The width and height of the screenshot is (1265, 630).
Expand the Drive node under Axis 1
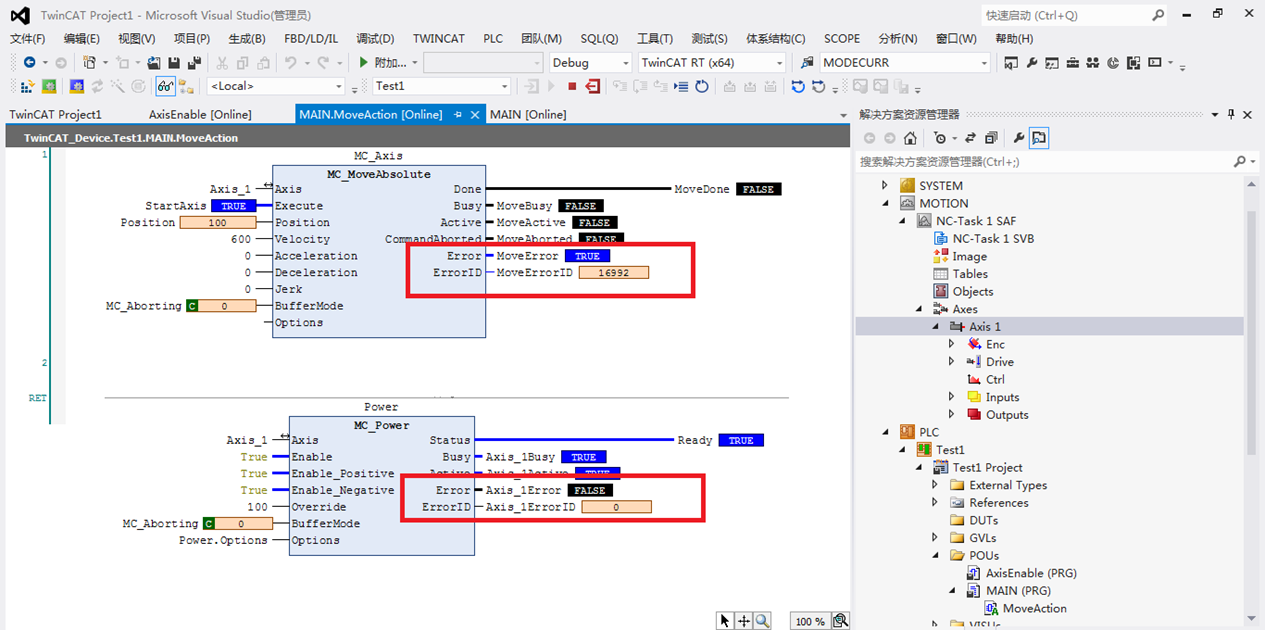952,362
